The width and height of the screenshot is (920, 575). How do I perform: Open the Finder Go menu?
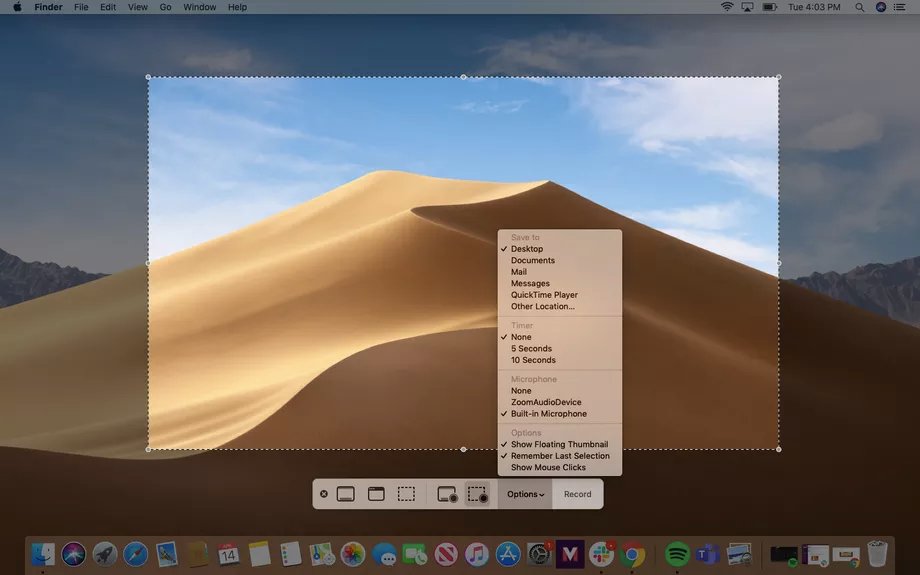tap(165, 7)
